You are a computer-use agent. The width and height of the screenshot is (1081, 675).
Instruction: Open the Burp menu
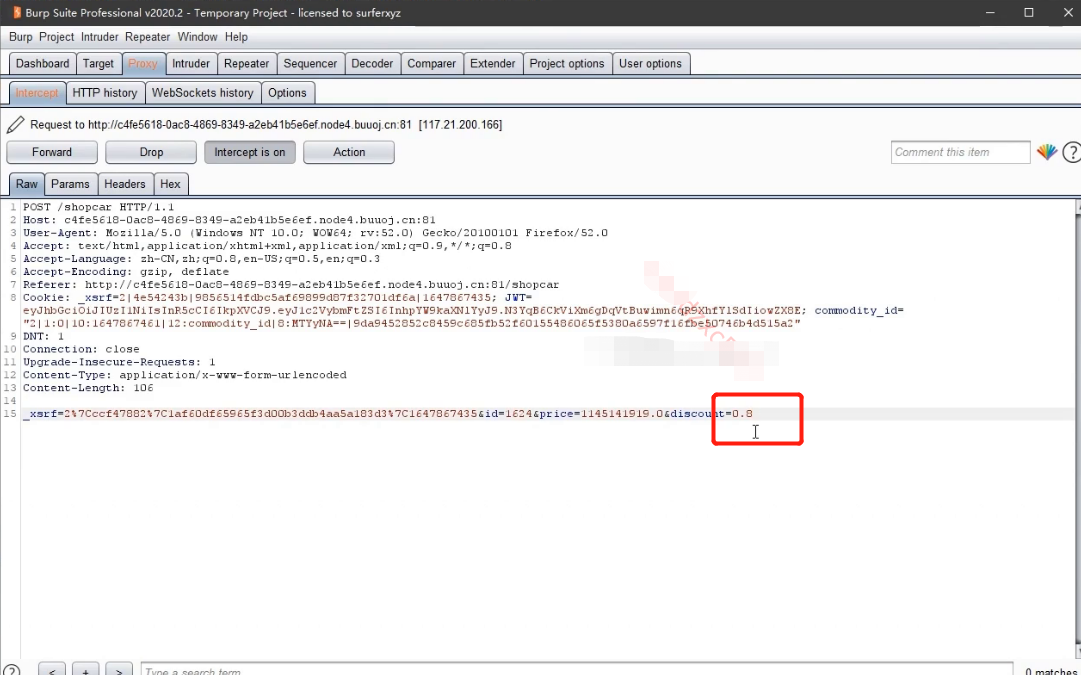pos(21,37)
